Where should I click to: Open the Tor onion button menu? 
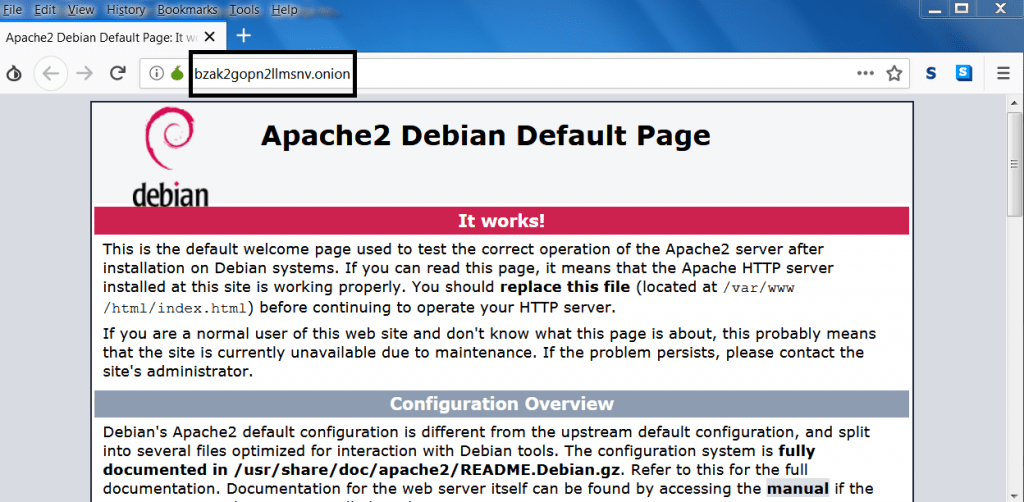click(13, 74)
